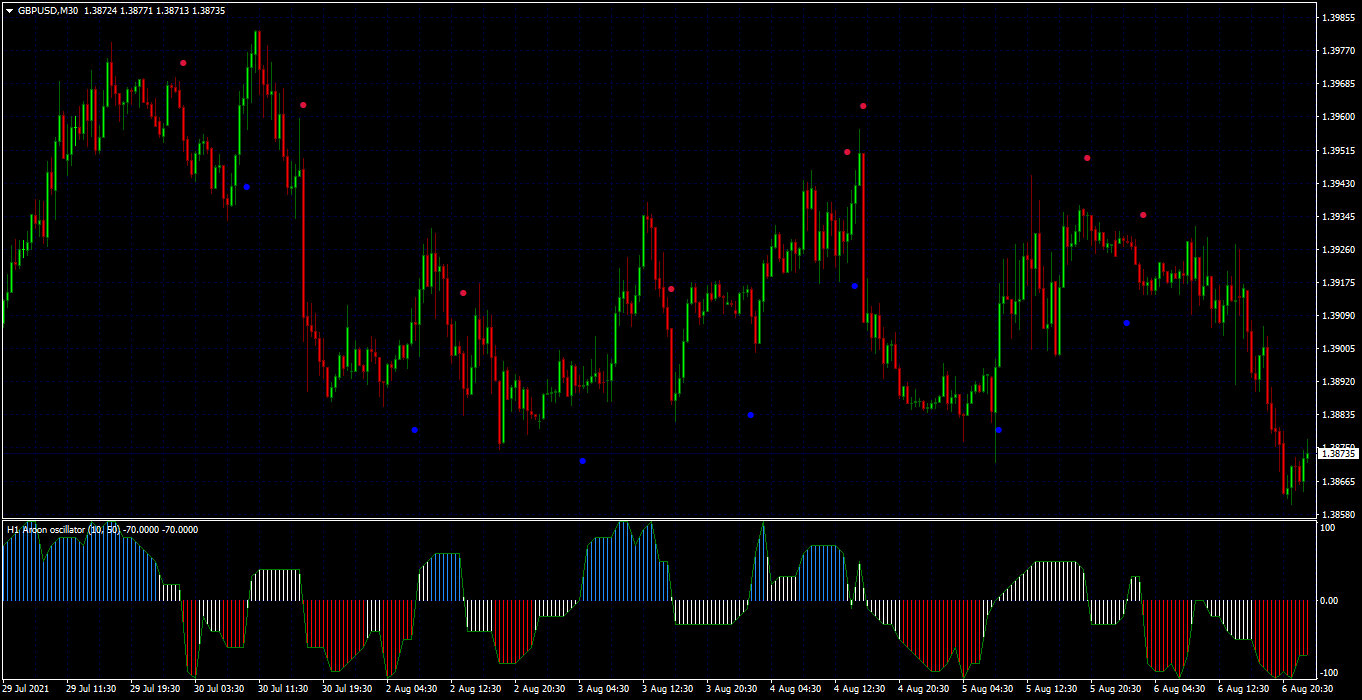Screen dimensions: 1362x700
Task: Click the 1.38665 price axis label
Action: [x=1338, y=482]
